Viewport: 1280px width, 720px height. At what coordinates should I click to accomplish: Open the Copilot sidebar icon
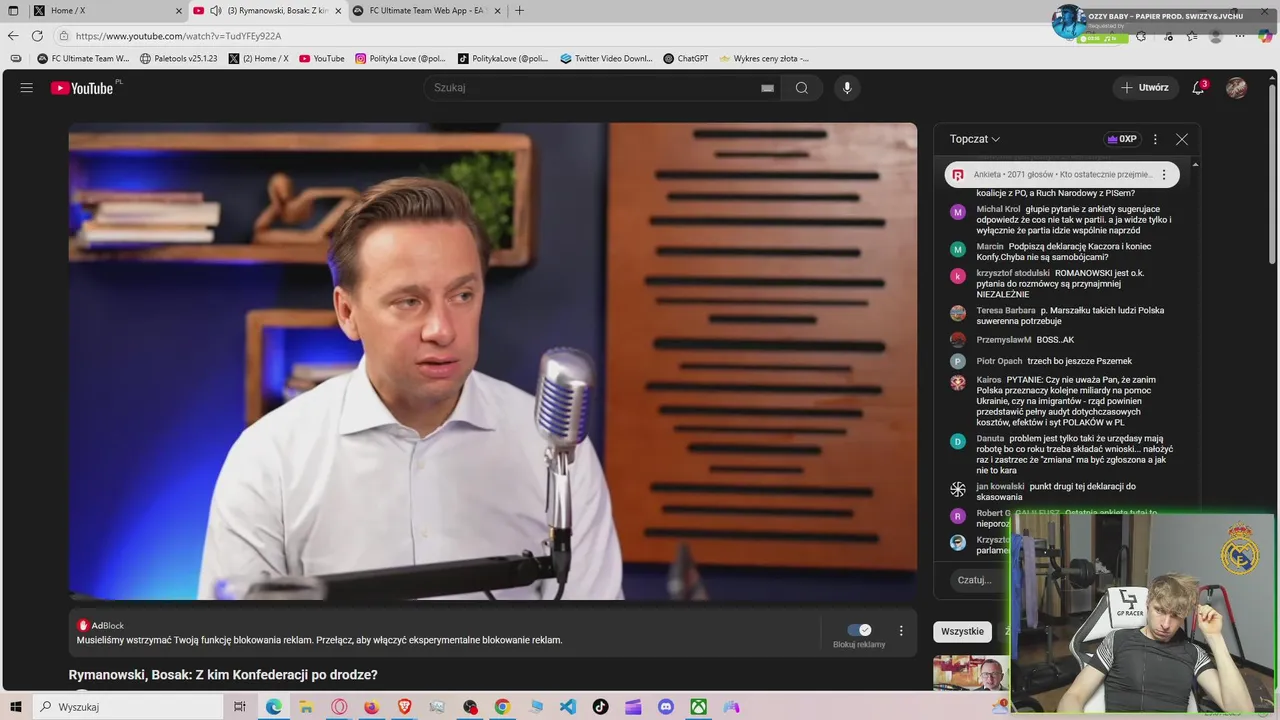pyautogui.click(x=1266, y=36)
